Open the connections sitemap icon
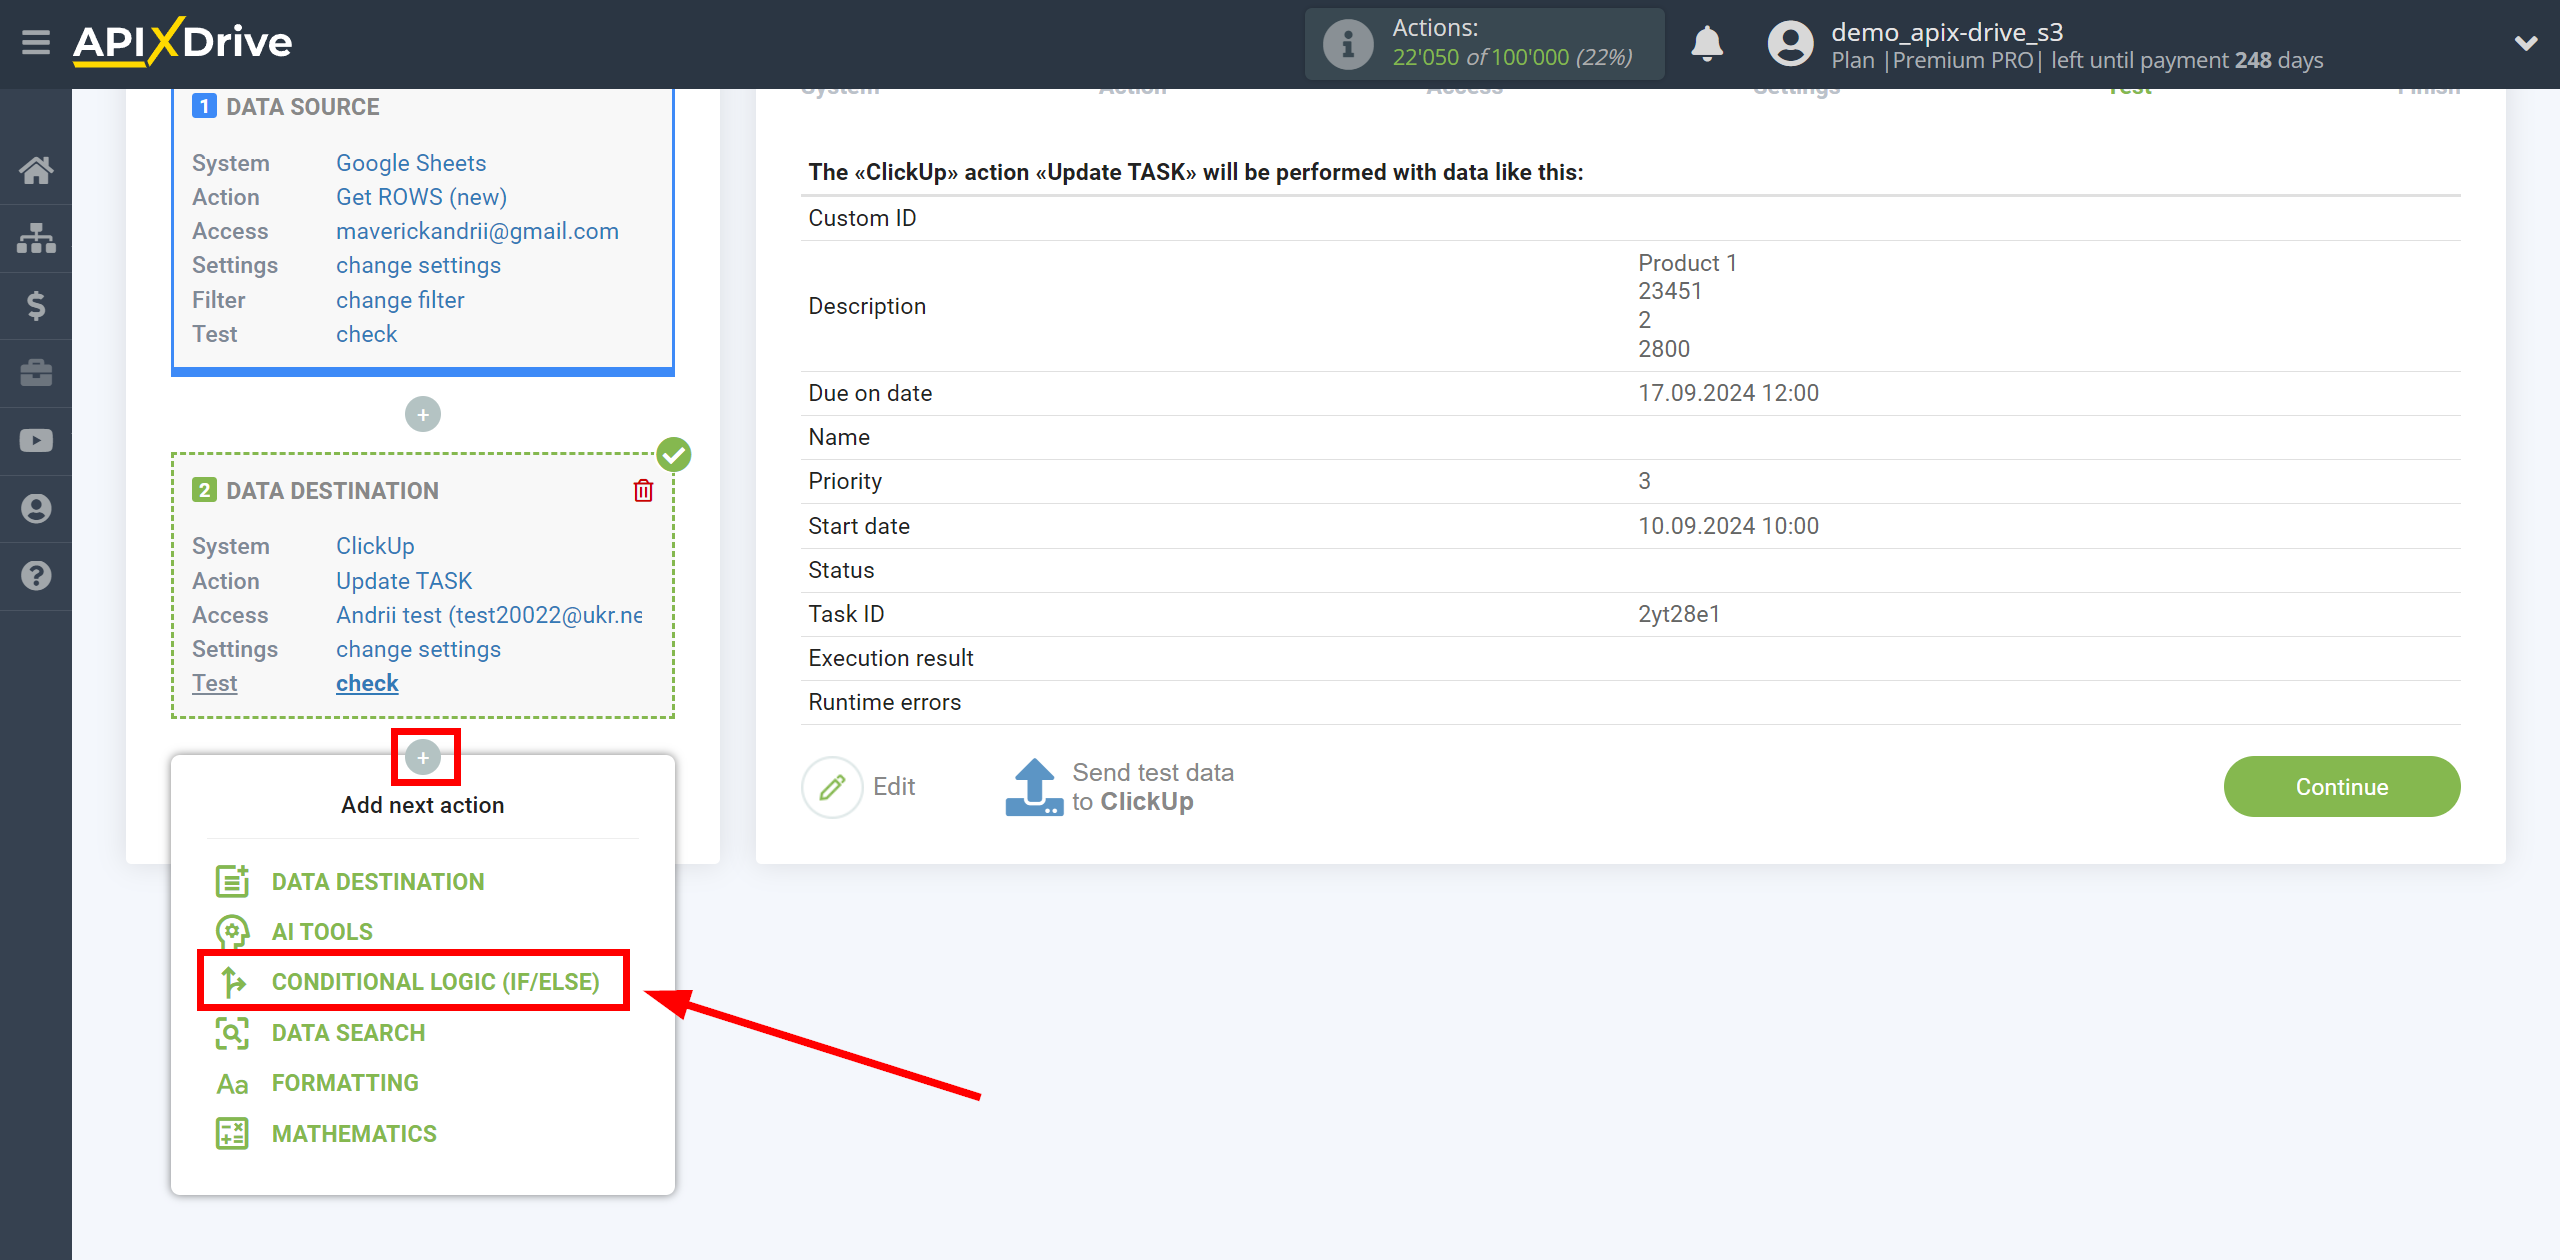2560x1260 pixels. [36, 239]
